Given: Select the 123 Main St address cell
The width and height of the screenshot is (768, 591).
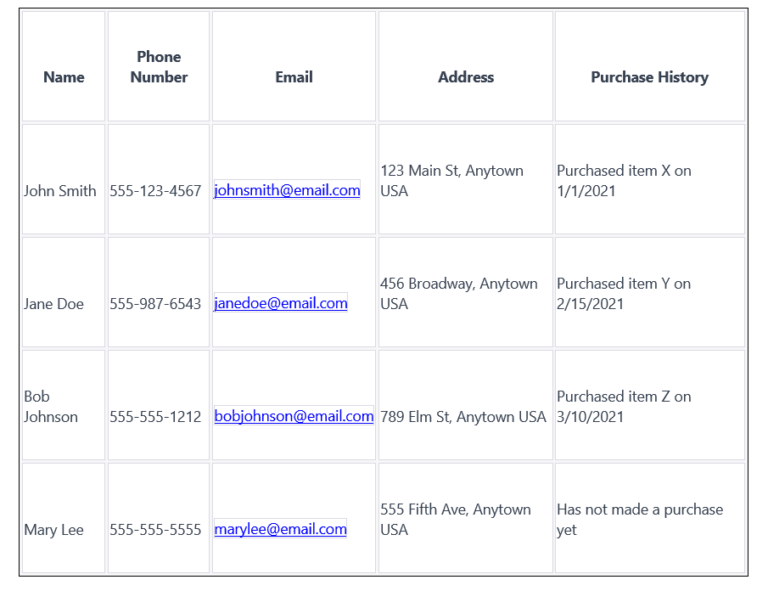Looking at the screenshot, I should pyautogui.click(x=452, y=181).
